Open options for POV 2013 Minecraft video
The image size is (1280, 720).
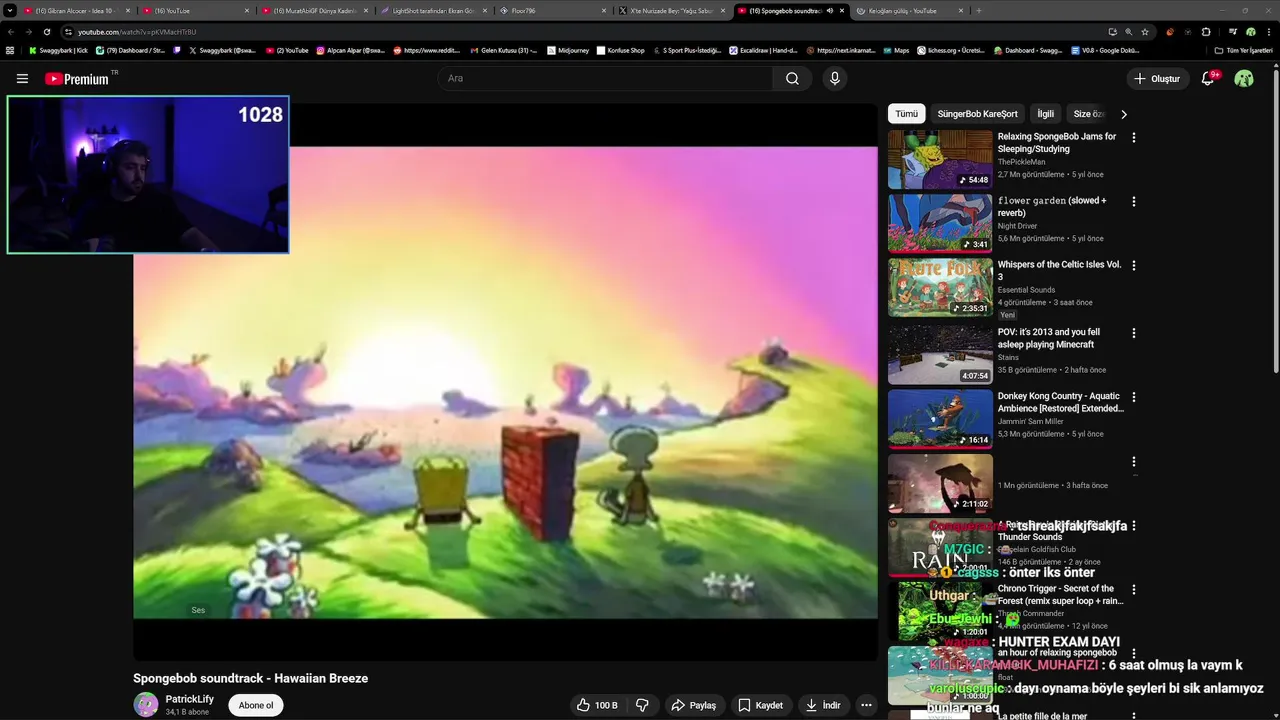coord(1133,333)
